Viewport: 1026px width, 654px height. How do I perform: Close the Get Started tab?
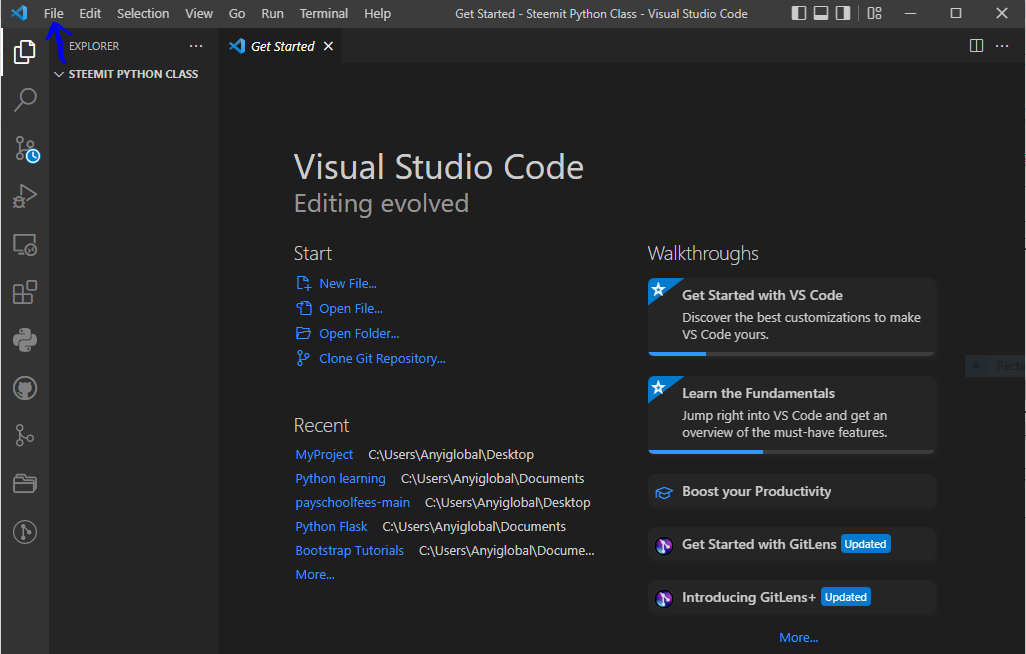pyautogui.click(x=329, y=46)
